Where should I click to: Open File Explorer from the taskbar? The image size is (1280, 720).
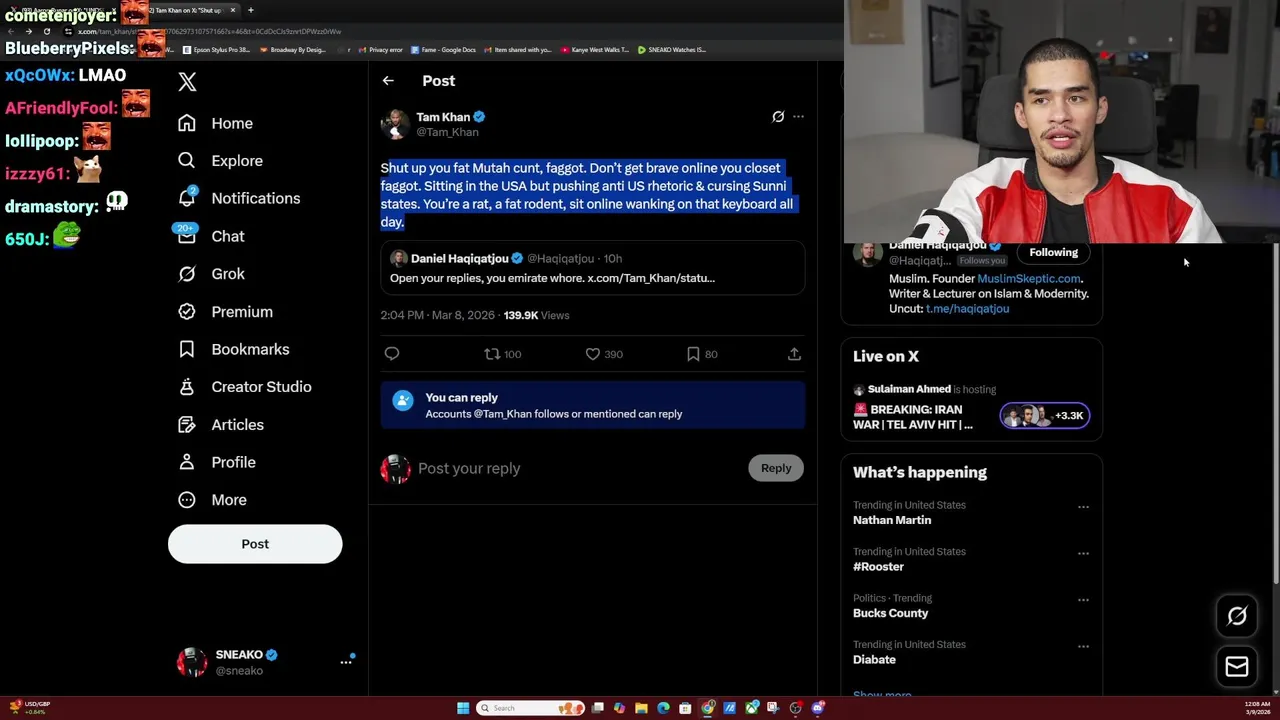click(x=641, y=708)
